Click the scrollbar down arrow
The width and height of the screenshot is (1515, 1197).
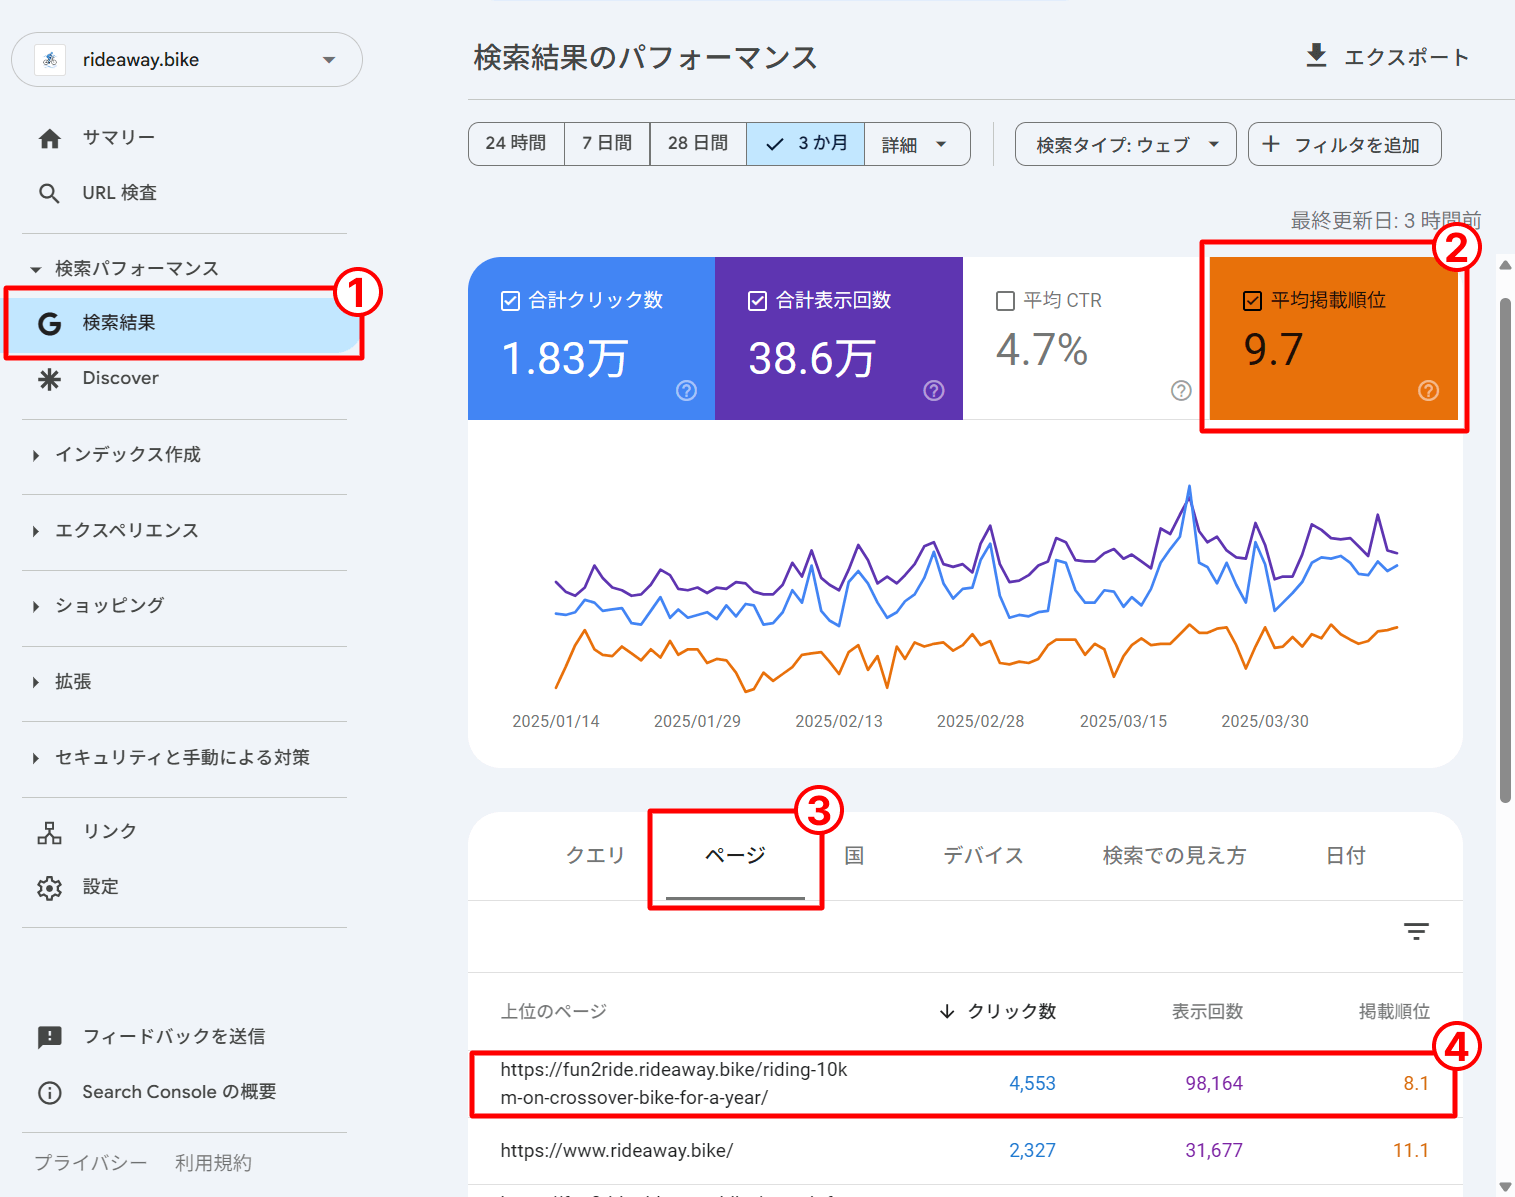[x=1505, y=1186]
